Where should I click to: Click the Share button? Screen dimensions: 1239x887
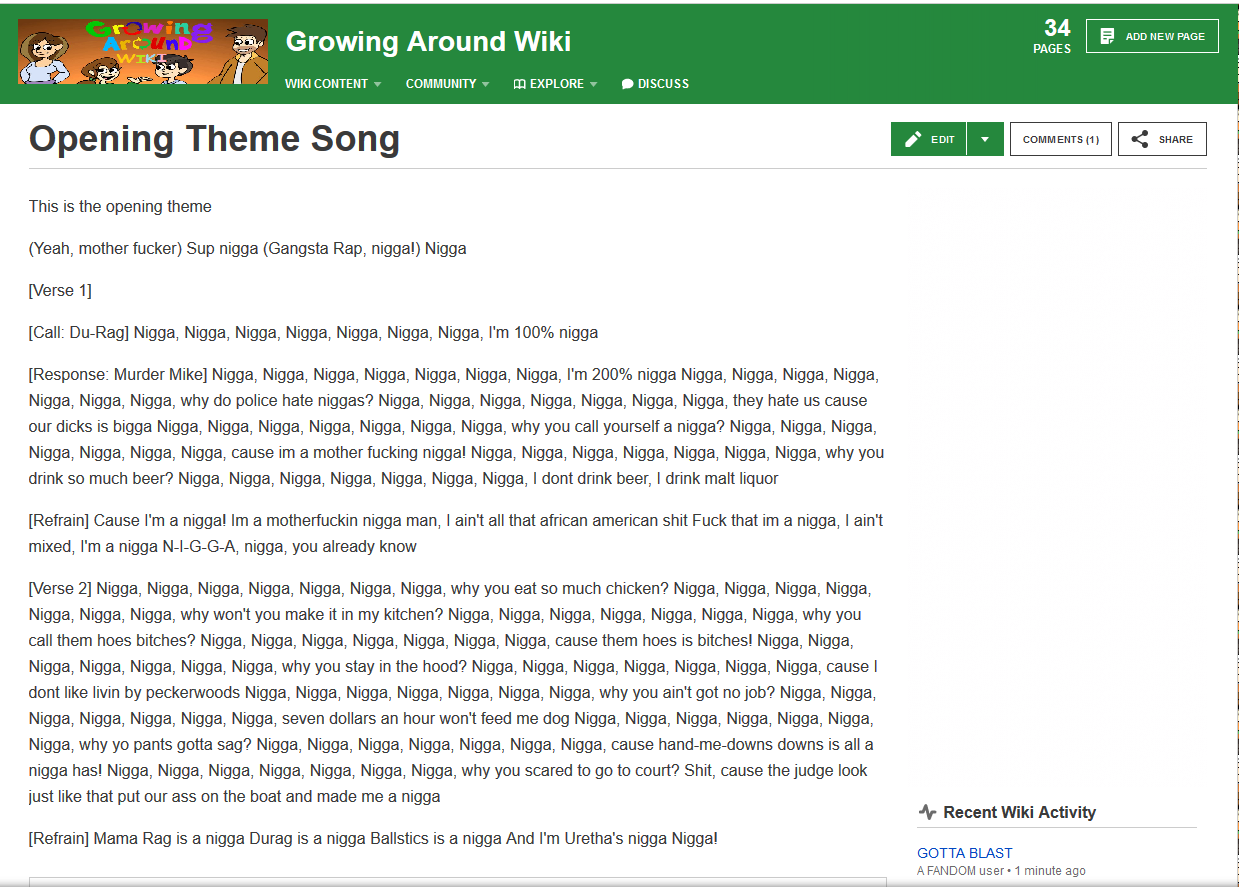1162,139
